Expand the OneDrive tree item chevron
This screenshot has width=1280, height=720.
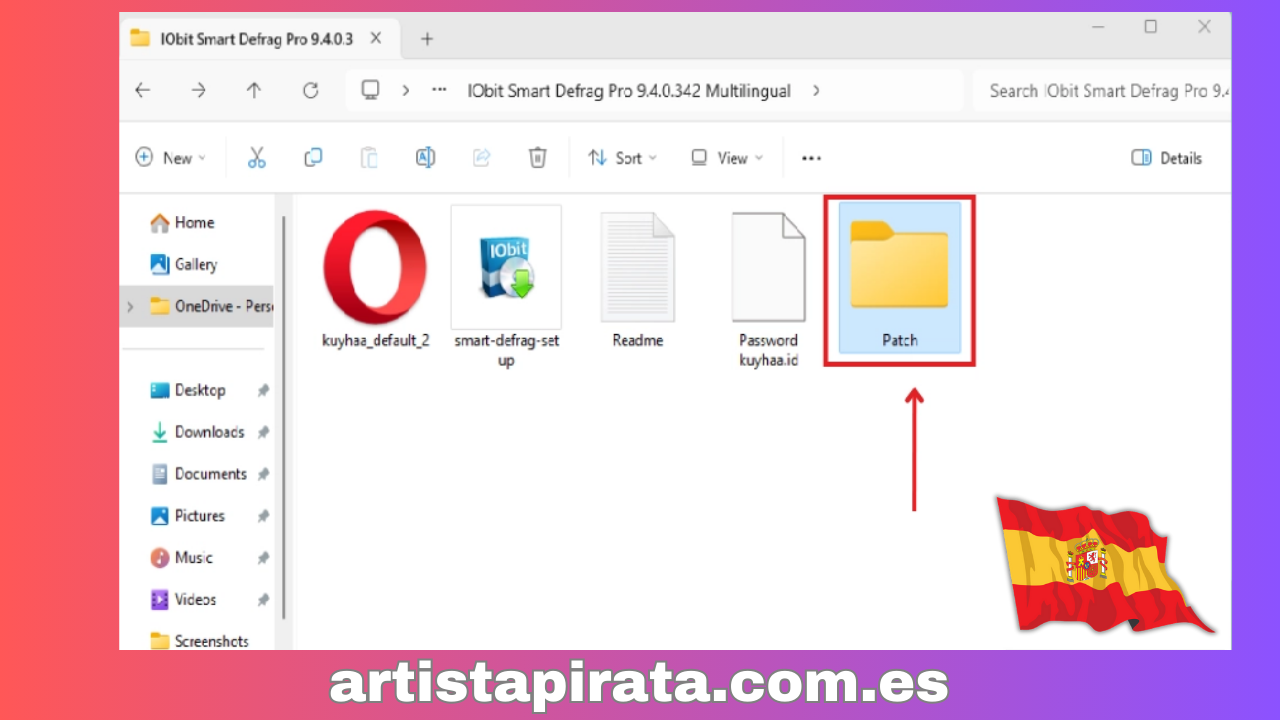coord(130,306)
